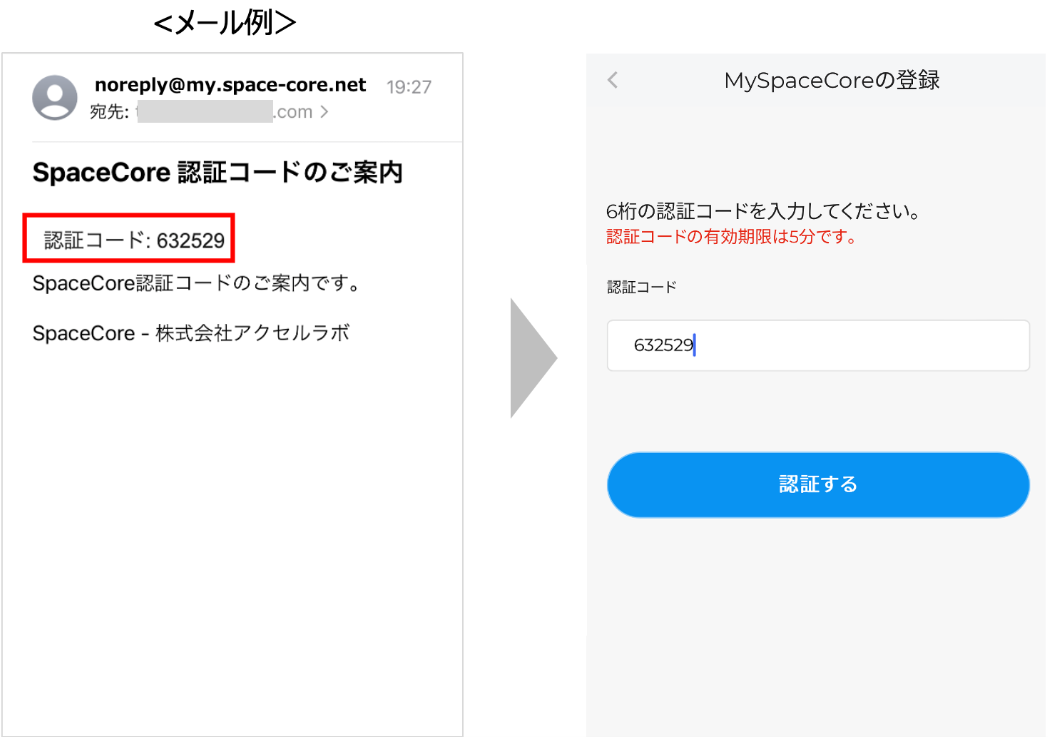Tap the back chevron in registration header

pyautogui.click(x=613, y=81)
